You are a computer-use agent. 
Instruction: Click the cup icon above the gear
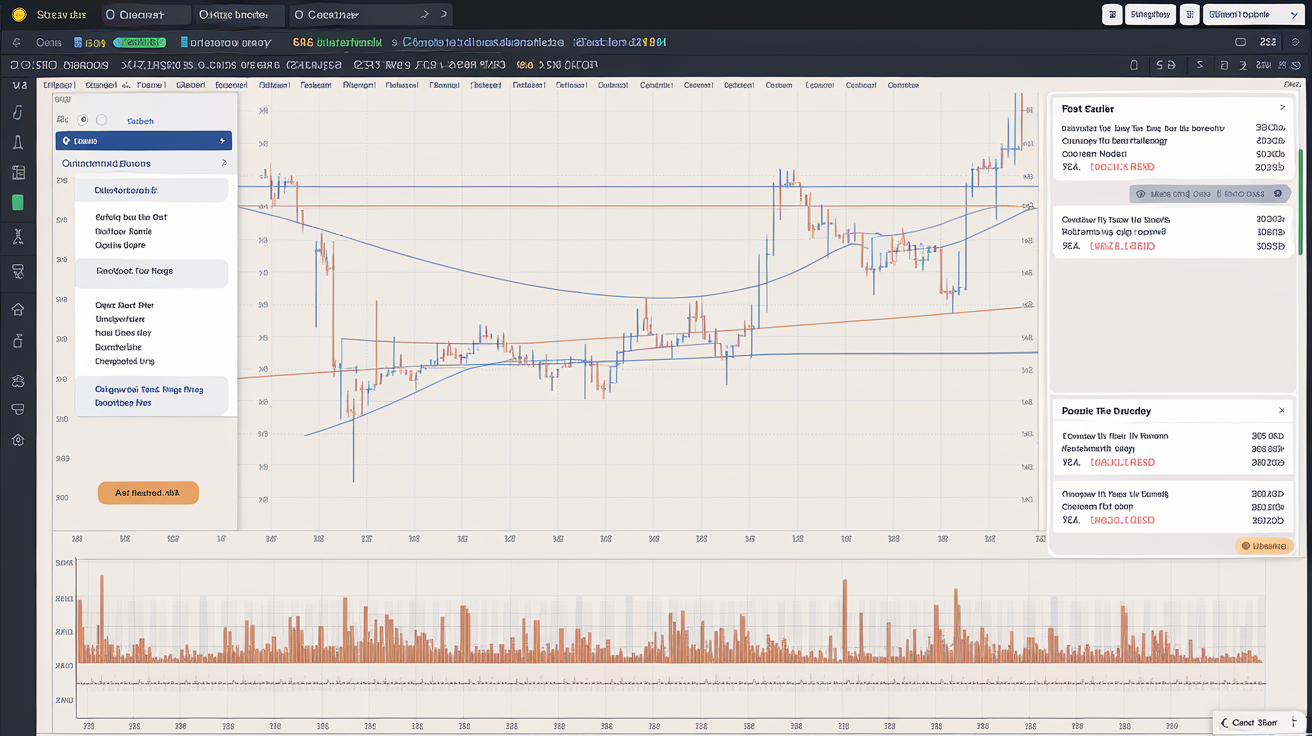(18, 410)
